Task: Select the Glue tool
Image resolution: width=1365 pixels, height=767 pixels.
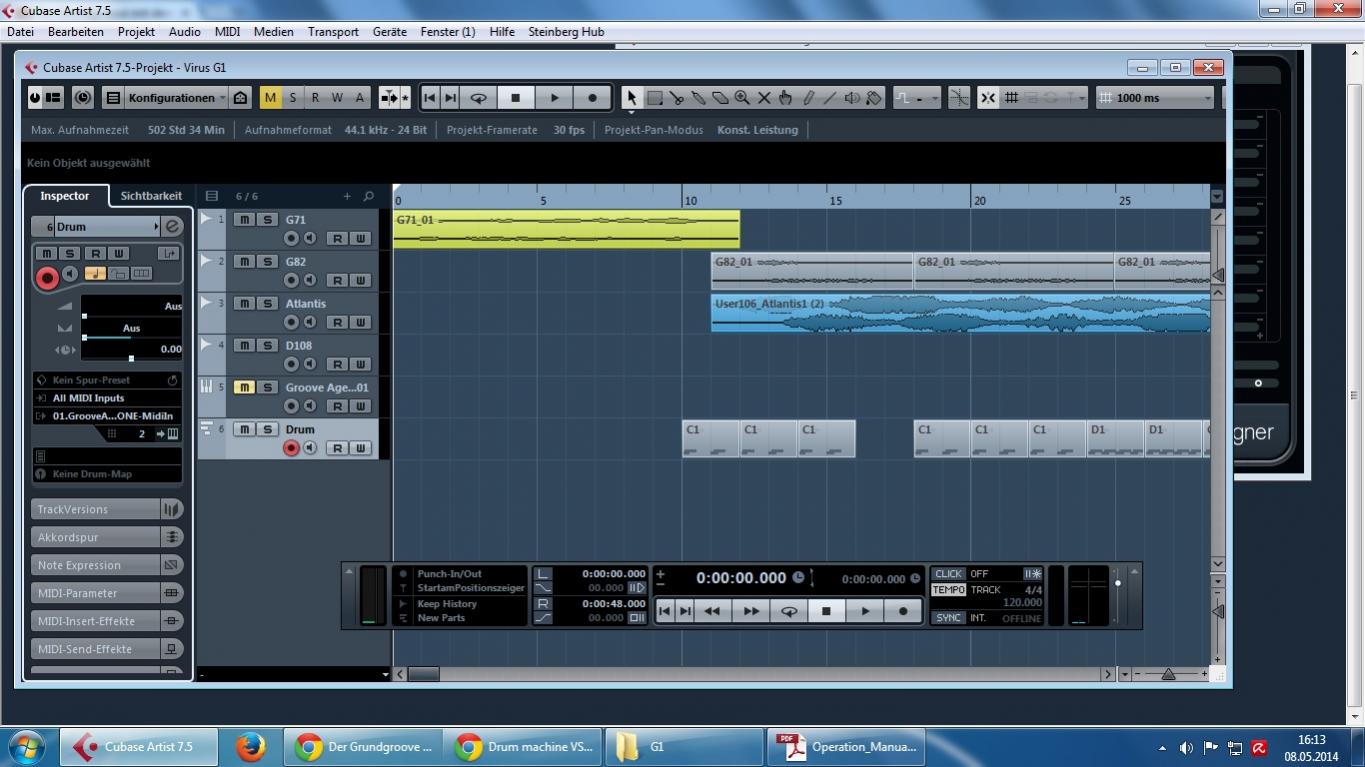Action: [699, 98]
